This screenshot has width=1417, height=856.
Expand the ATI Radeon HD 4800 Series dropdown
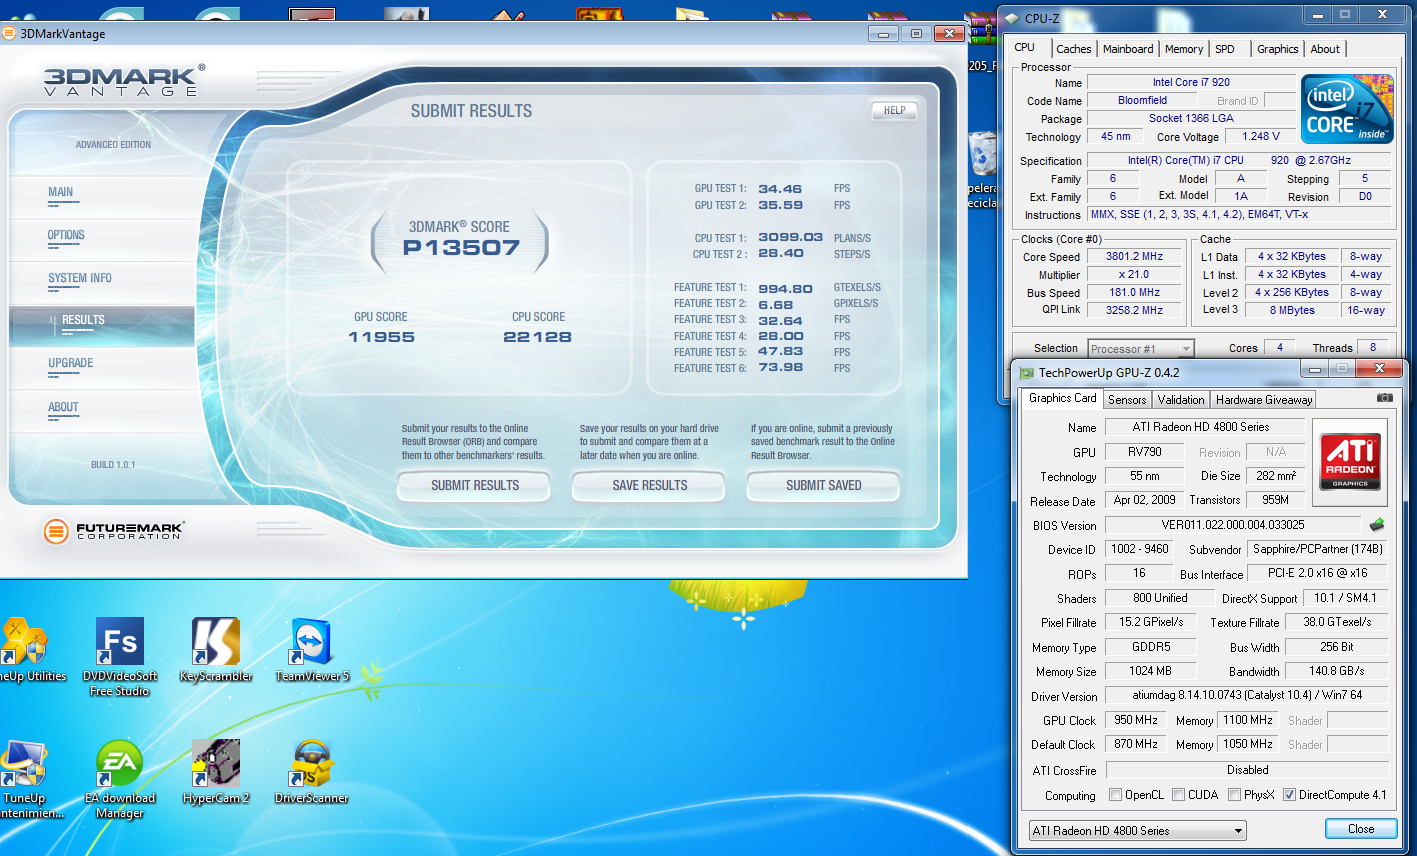pyautogui.click(x=1138, y=830)
